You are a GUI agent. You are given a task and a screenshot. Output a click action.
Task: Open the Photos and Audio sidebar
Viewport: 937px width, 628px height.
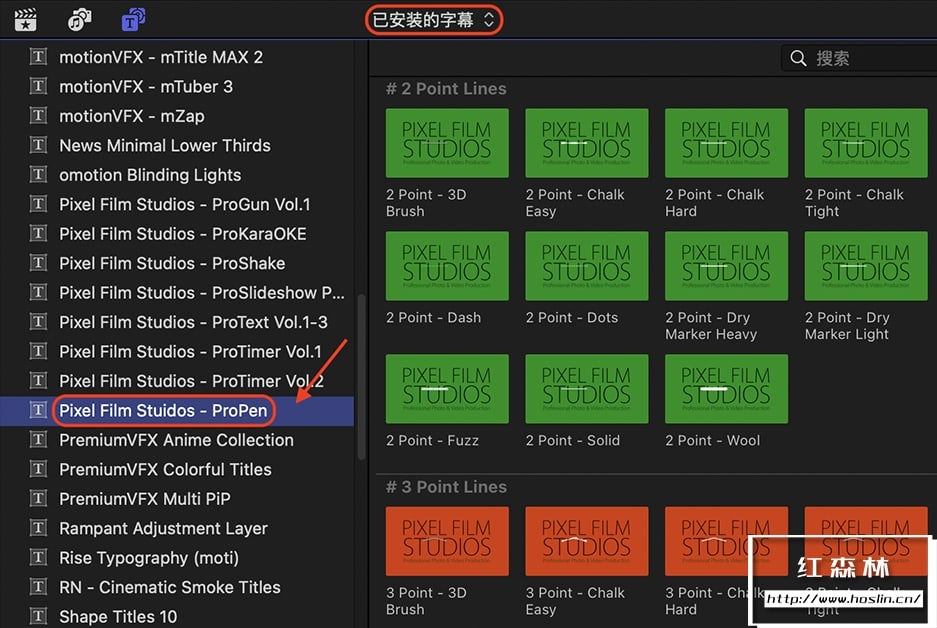(79, 20)
